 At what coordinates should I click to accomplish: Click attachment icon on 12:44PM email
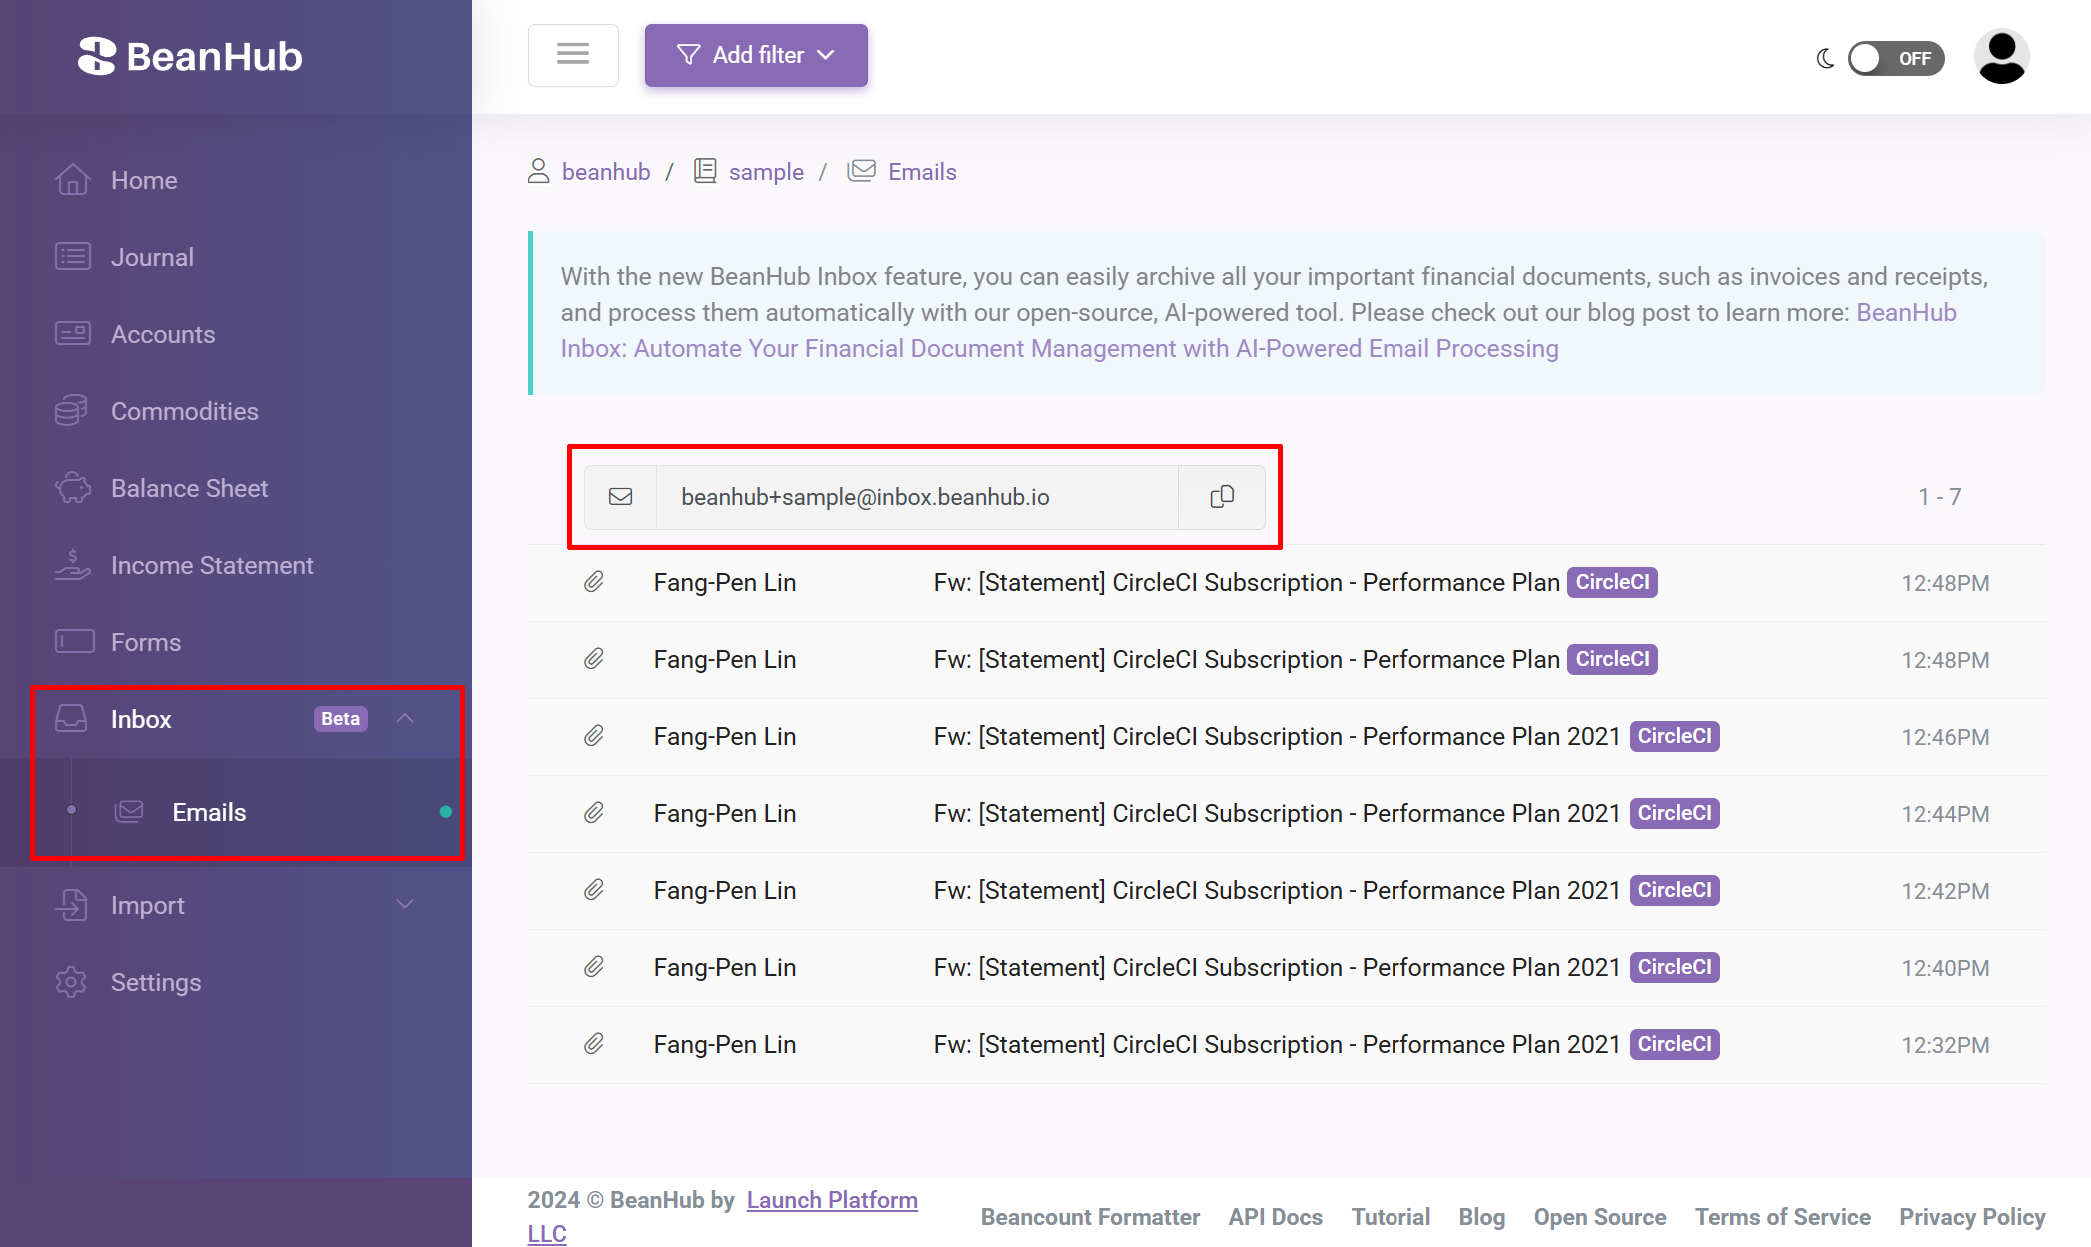[x=594, y=813]
